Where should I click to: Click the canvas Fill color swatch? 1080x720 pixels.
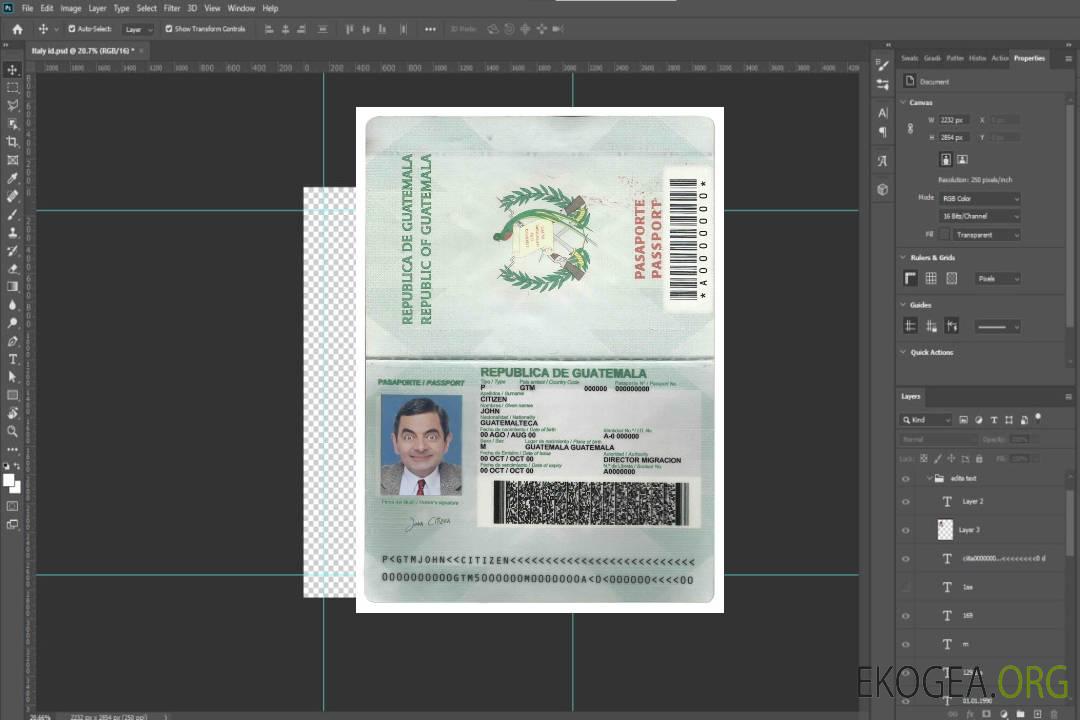tap(944, 235)
